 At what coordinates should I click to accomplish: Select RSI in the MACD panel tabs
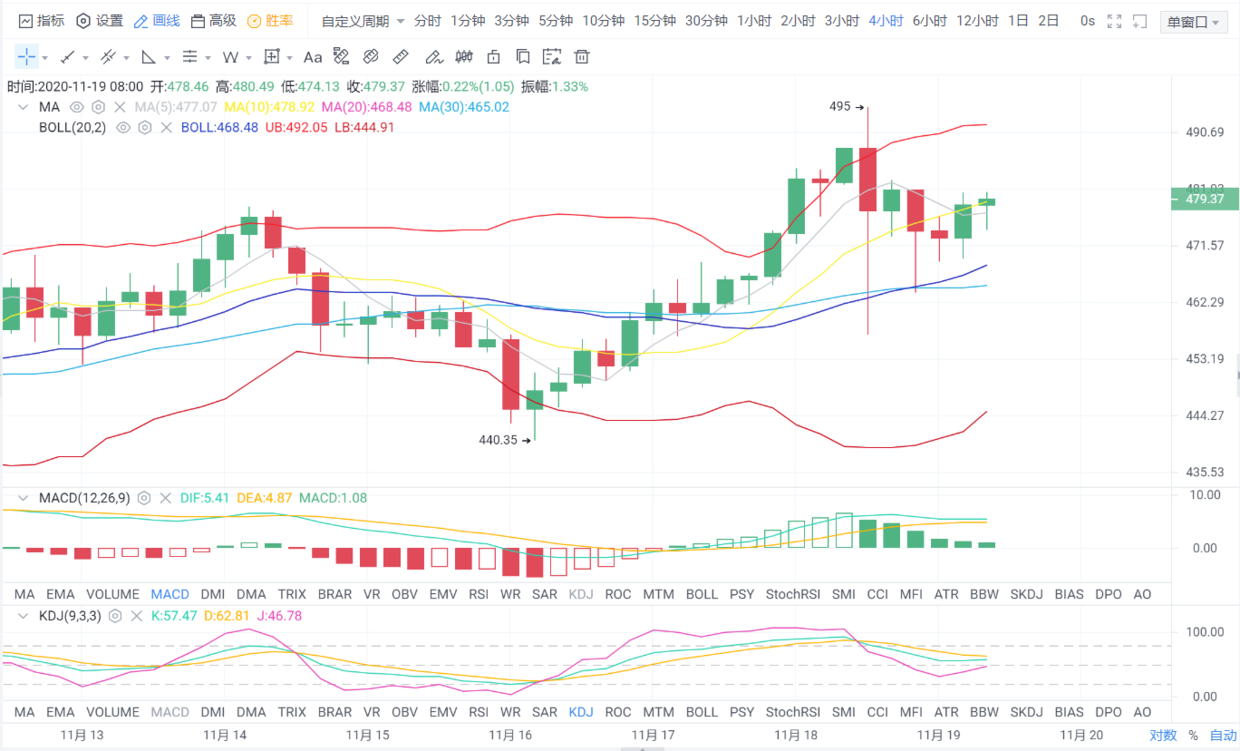(479, 594)
